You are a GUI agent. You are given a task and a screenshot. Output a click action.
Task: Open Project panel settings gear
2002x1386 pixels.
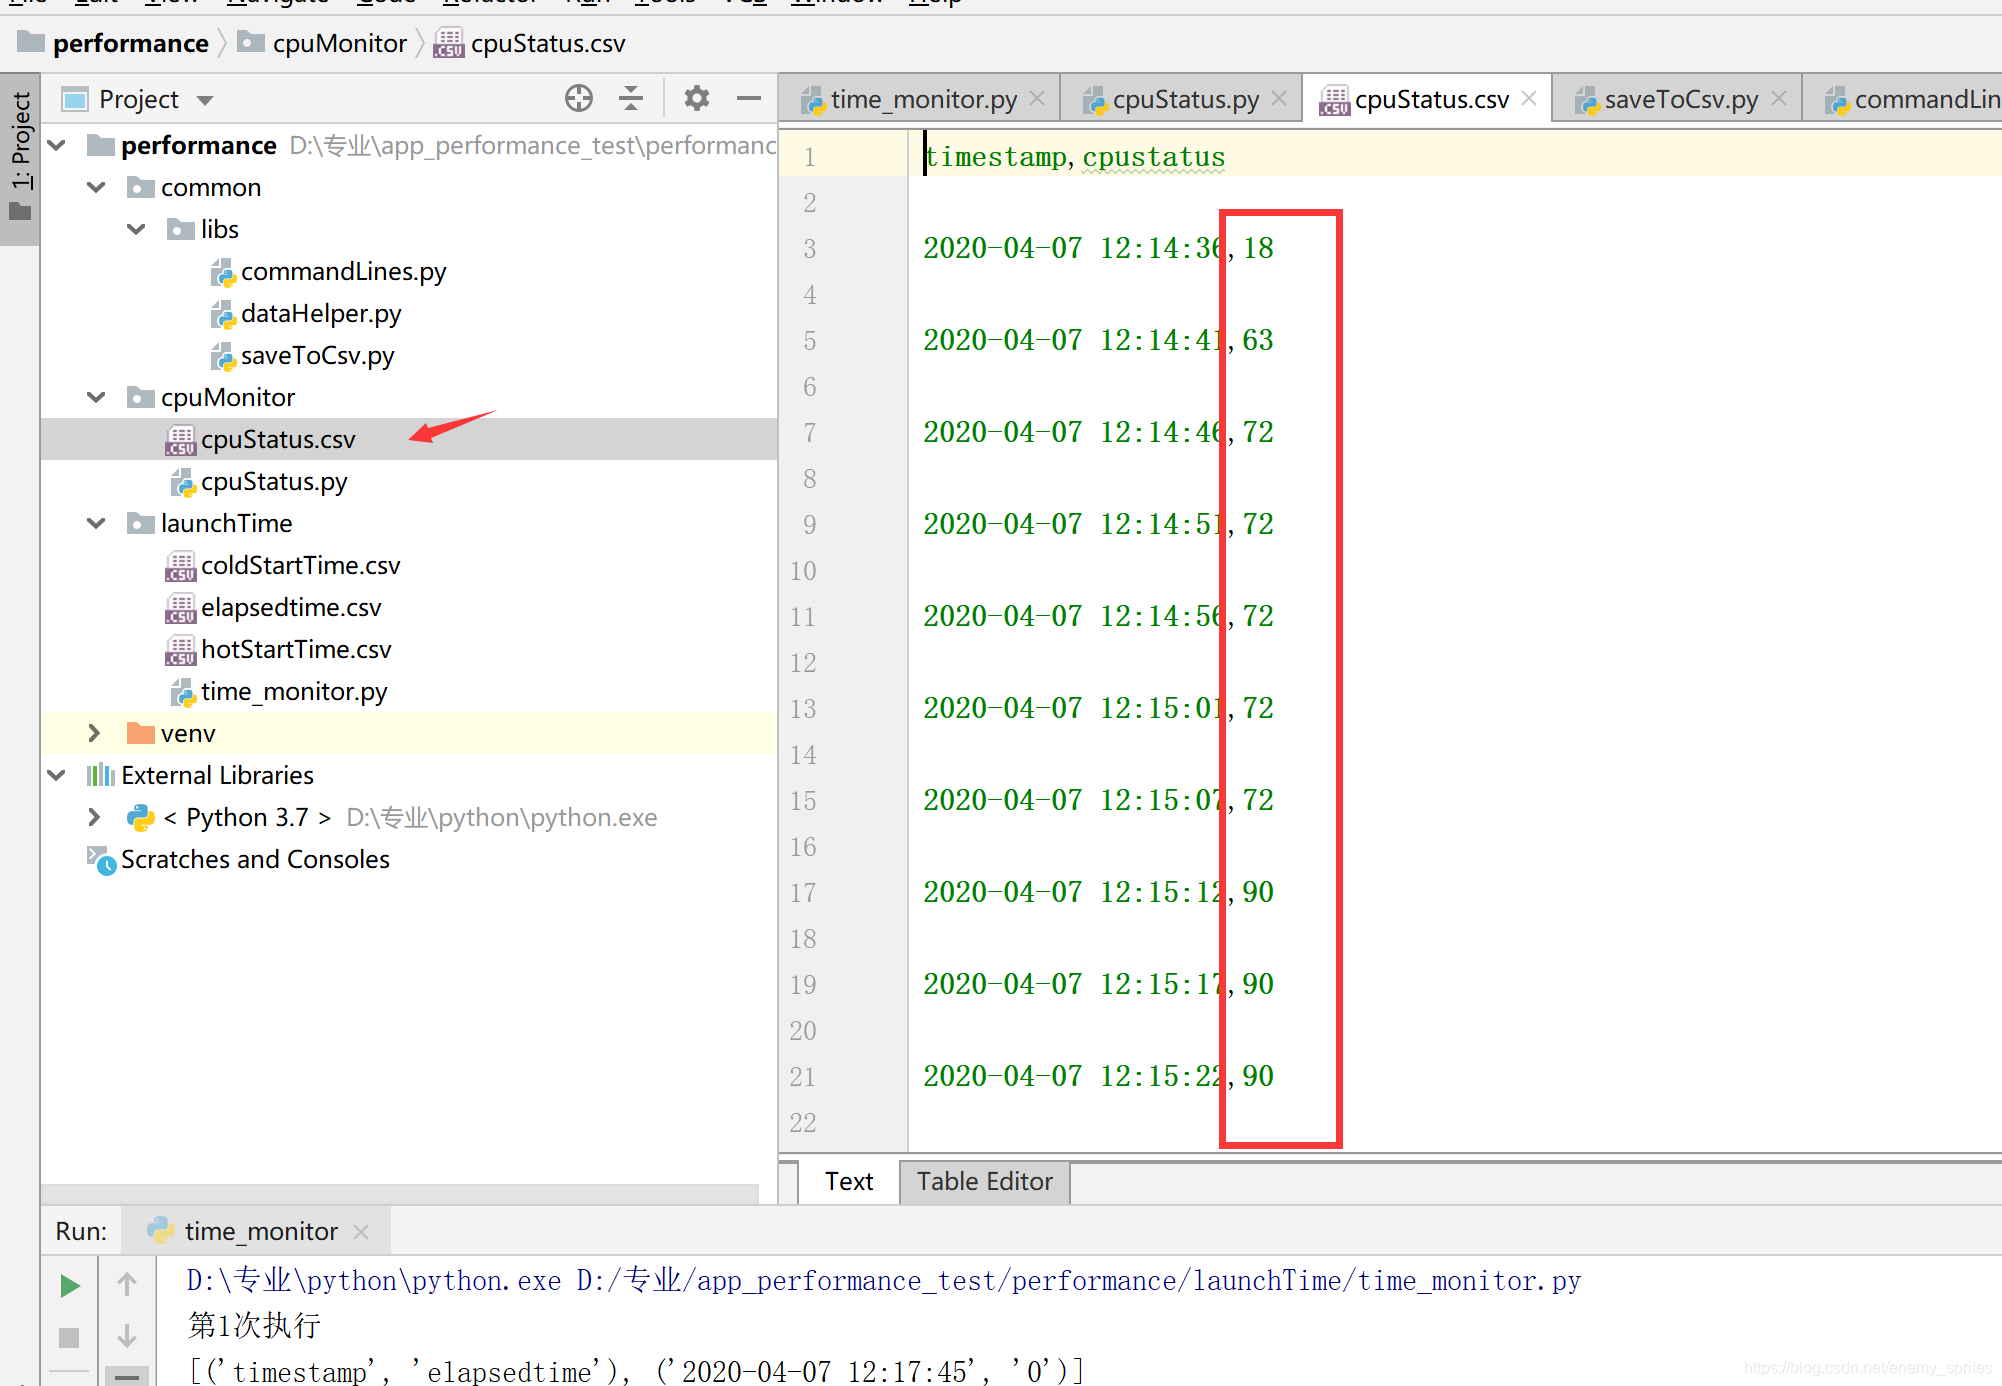click(x=697, y=98)
